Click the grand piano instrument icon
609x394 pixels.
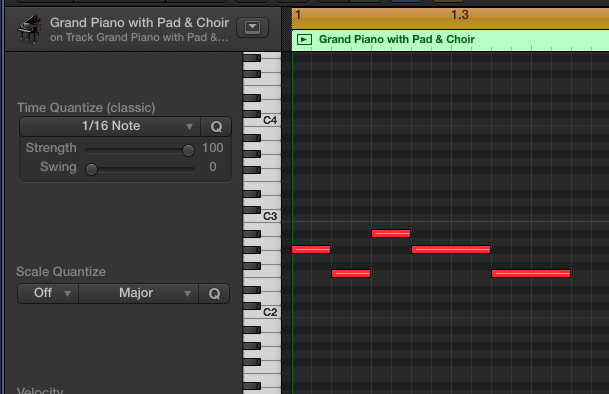[x=30, y=29]
